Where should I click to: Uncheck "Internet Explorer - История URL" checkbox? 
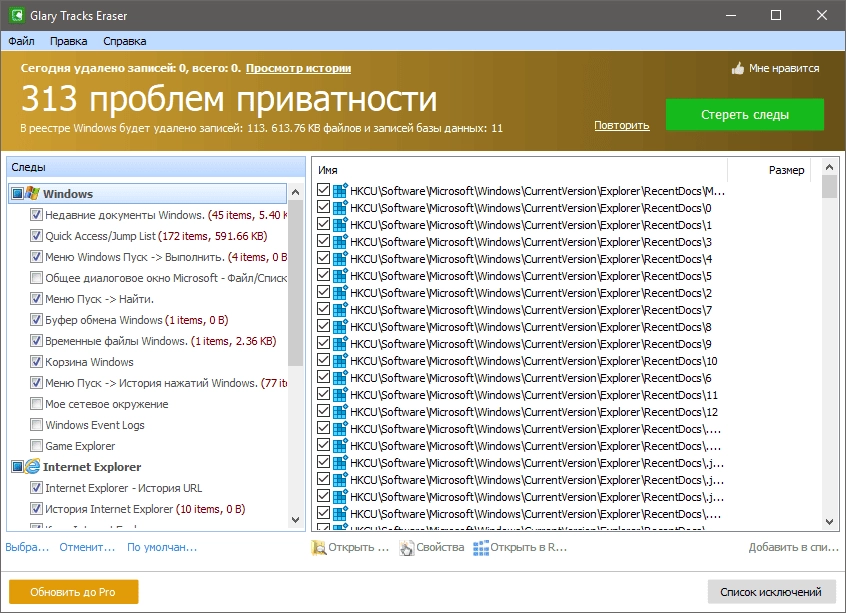point(36,488)
